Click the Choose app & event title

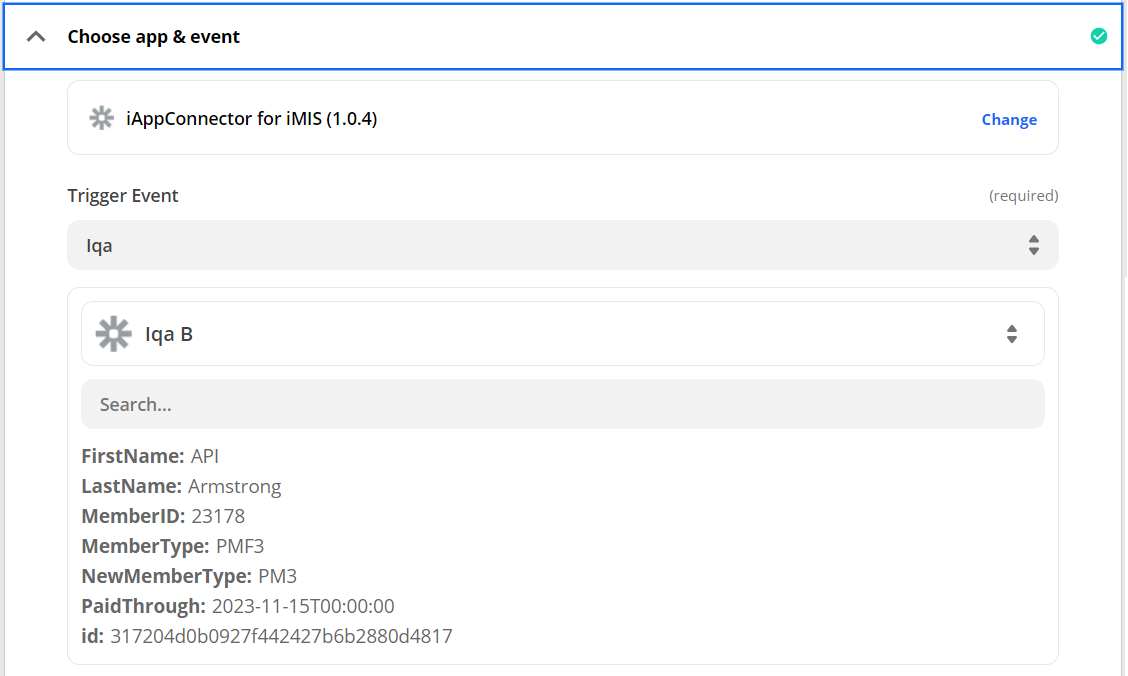pyautogui.click(x=154, y=37)
